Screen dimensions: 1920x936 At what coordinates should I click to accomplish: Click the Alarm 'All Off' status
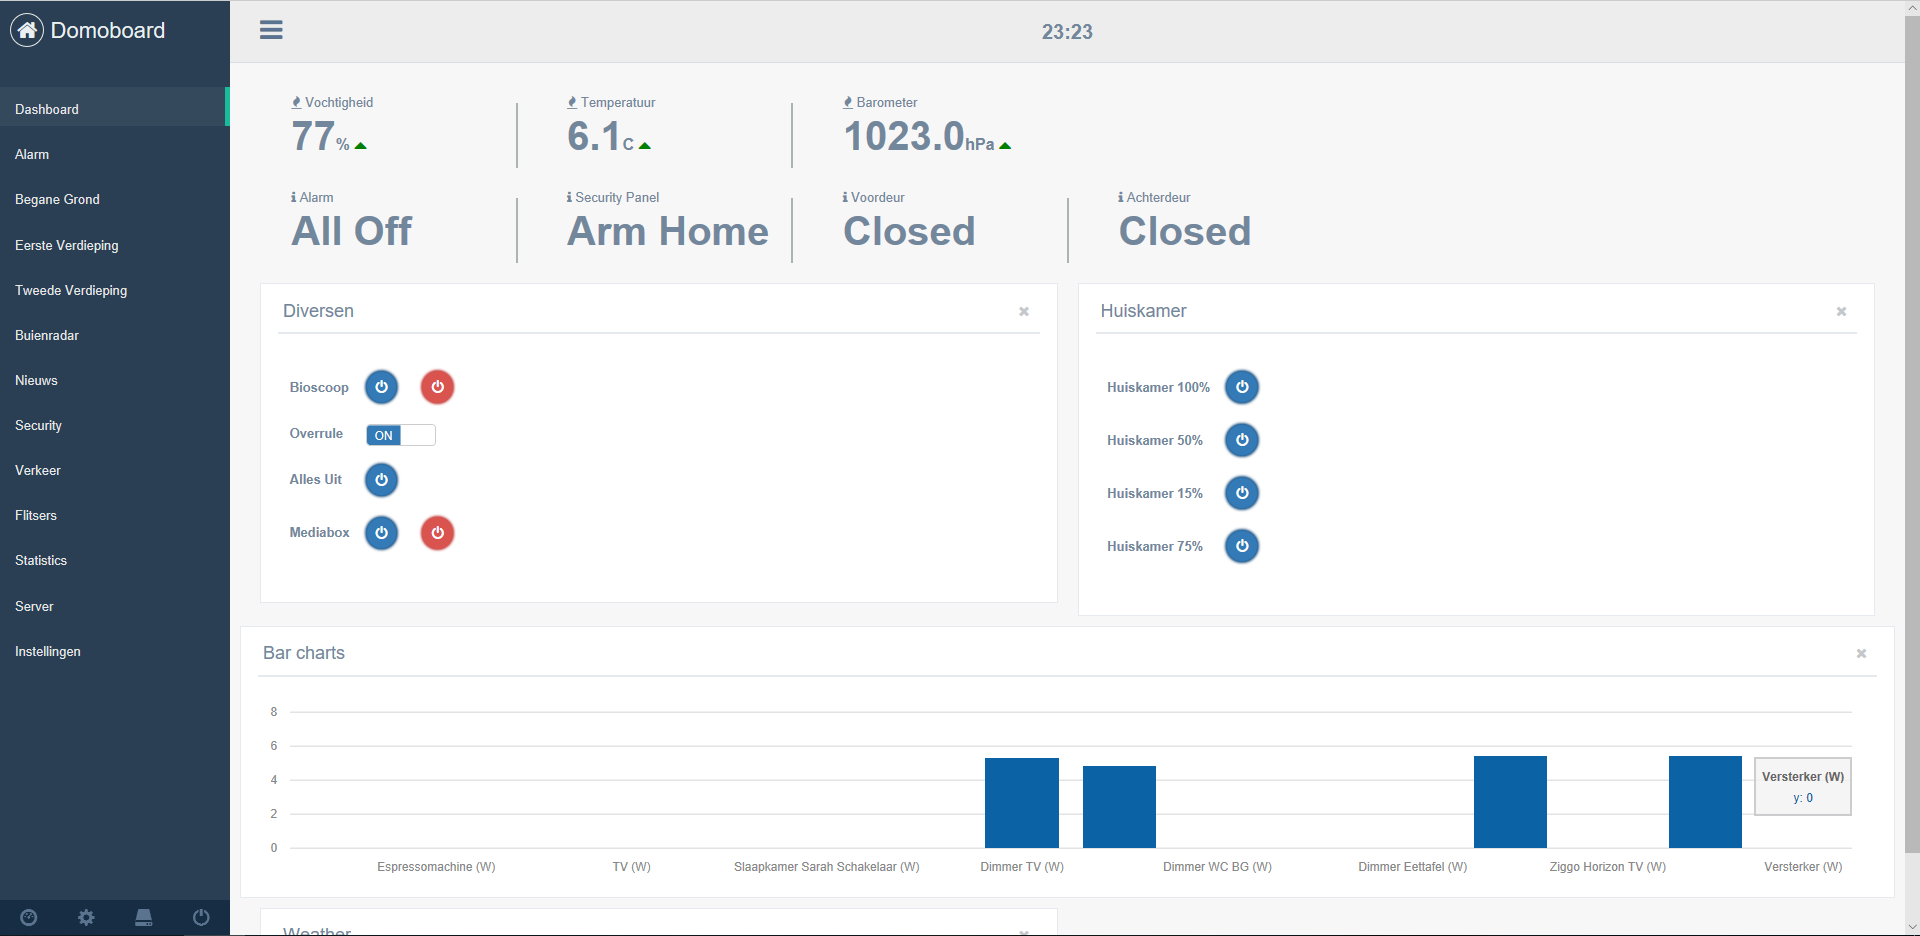pyautogui.click(x=351, y=231)
